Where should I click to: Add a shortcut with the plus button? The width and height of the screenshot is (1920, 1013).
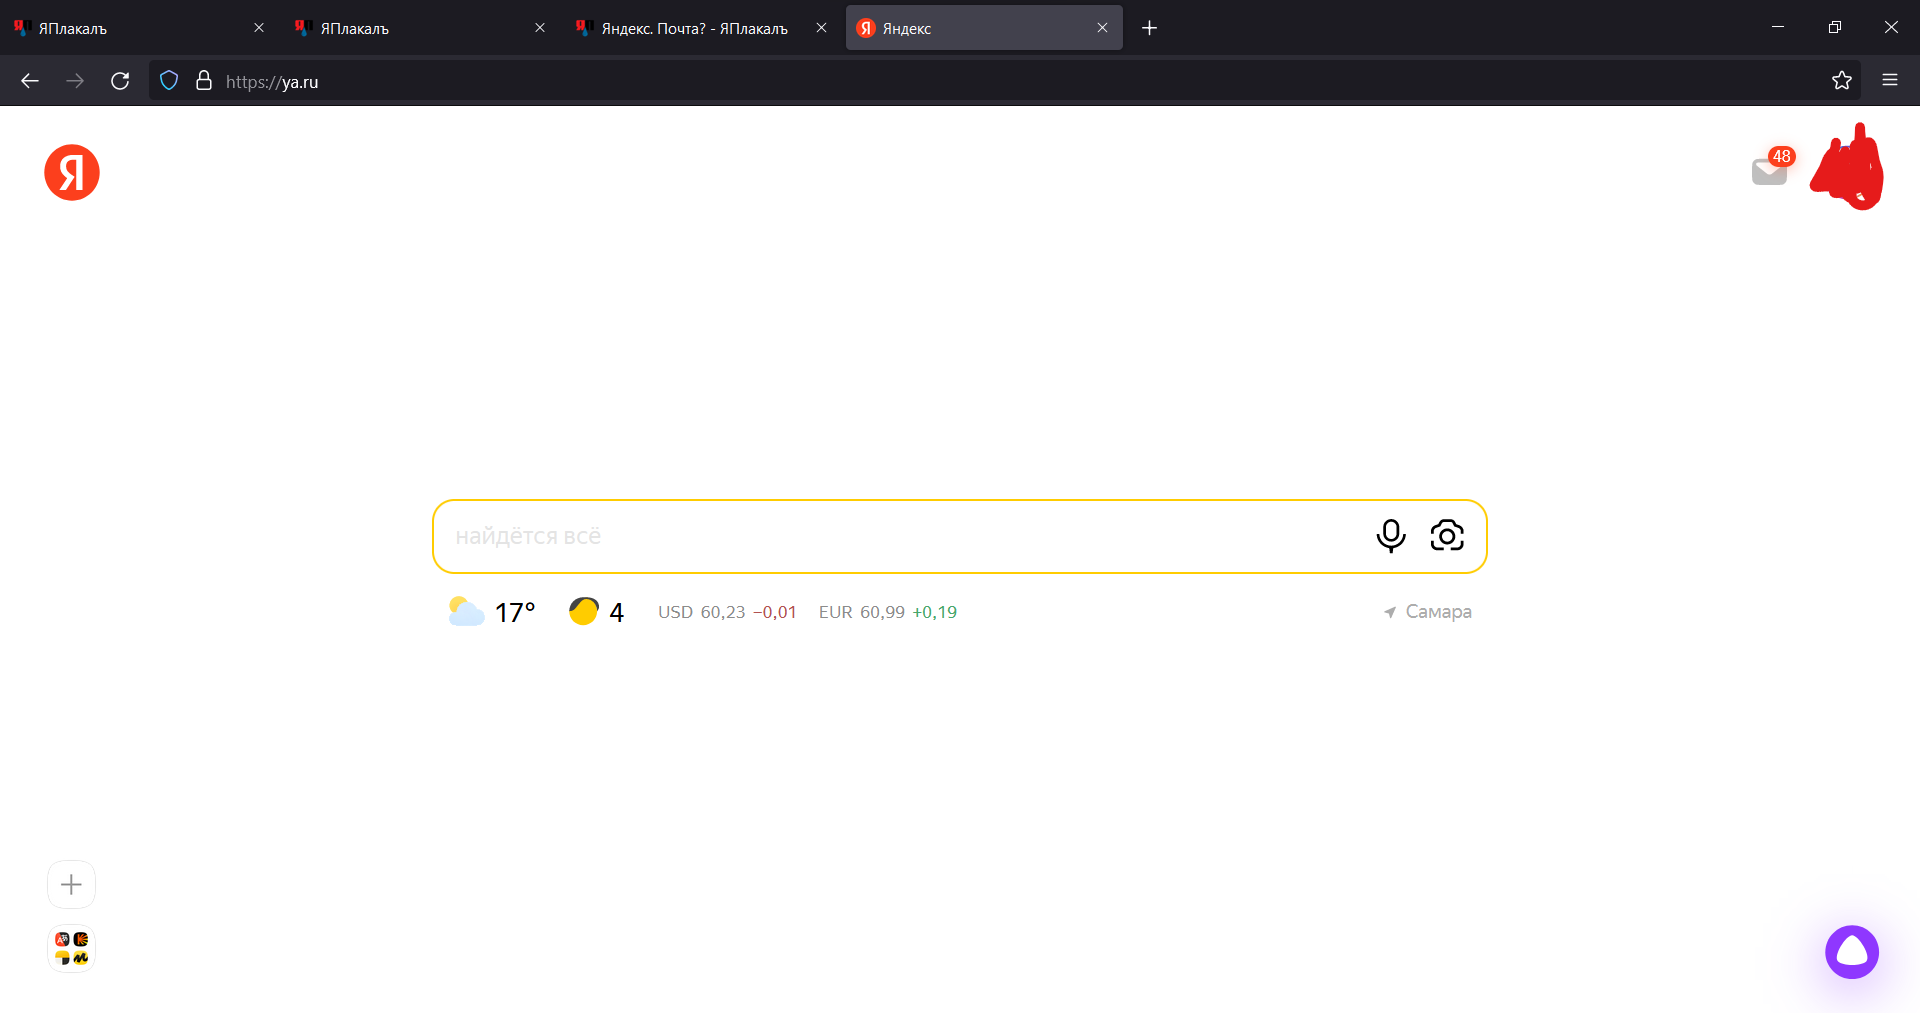click(x=71, y=884)
